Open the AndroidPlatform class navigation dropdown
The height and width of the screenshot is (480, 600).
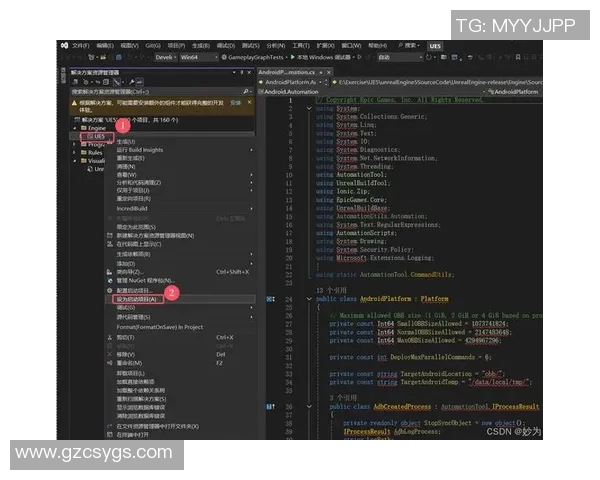pyautogui.click(x=515, y=92)
